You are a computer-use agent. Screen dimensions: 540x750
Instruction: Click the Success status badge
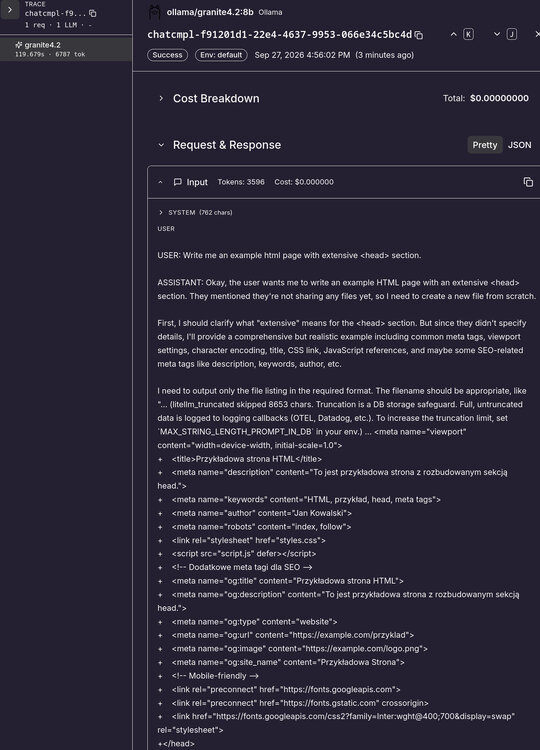(167, 55)
